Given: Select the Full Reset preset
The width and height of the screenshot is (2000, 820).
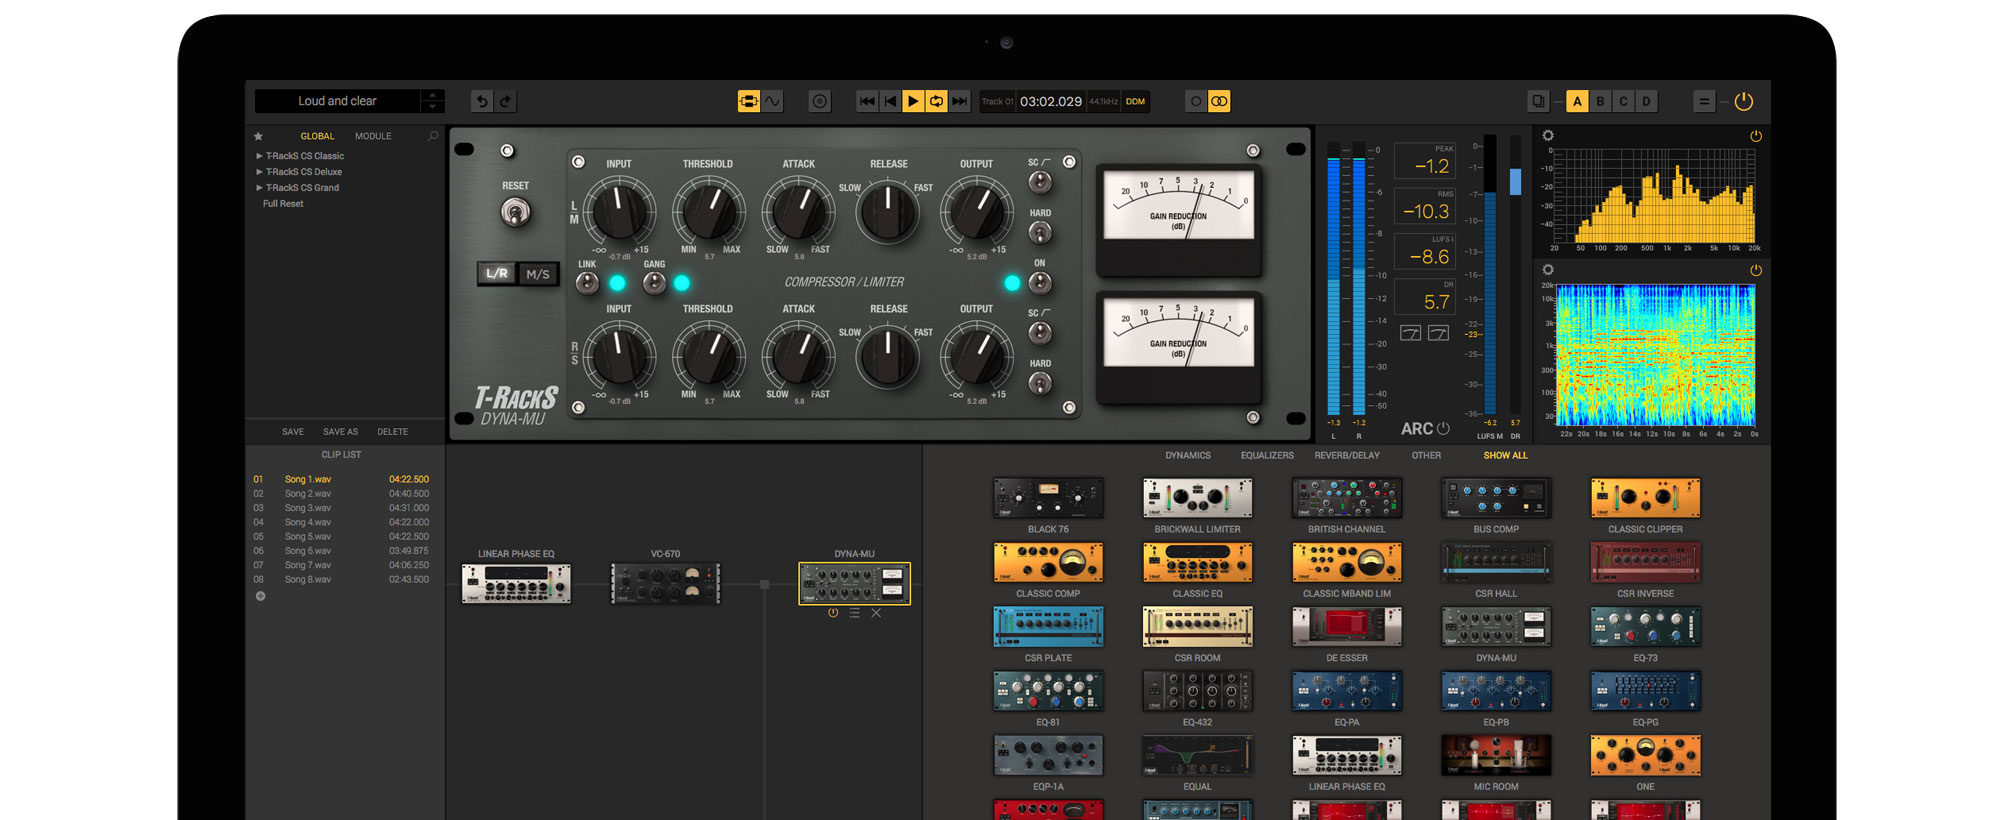Looking at the screenshot, I should point(283,204).
